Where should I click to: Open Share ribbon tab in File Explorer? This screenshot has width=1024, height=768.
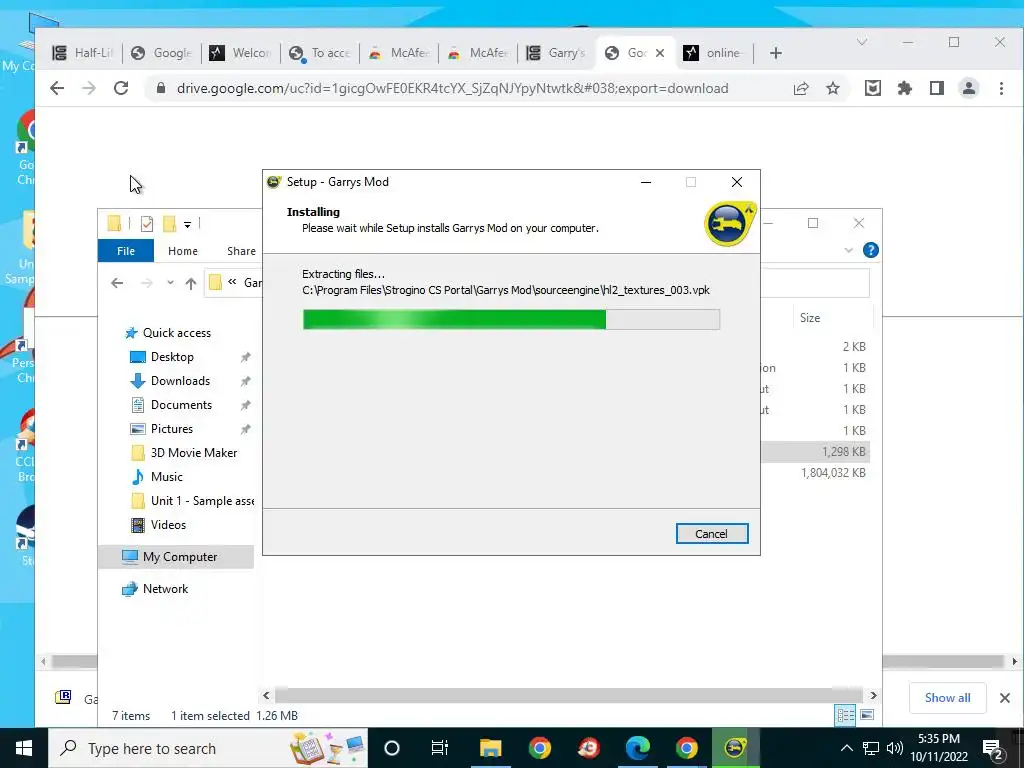(x=241, y=251)
